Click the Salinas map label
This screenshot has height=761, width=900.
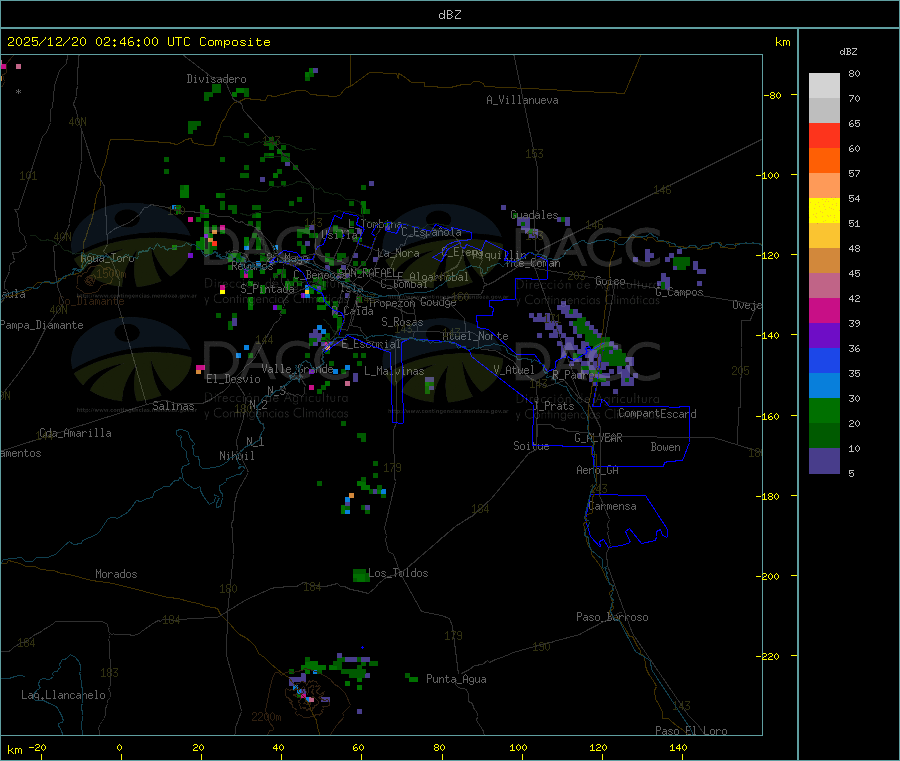pyautogui.click(x=176, y=407)
